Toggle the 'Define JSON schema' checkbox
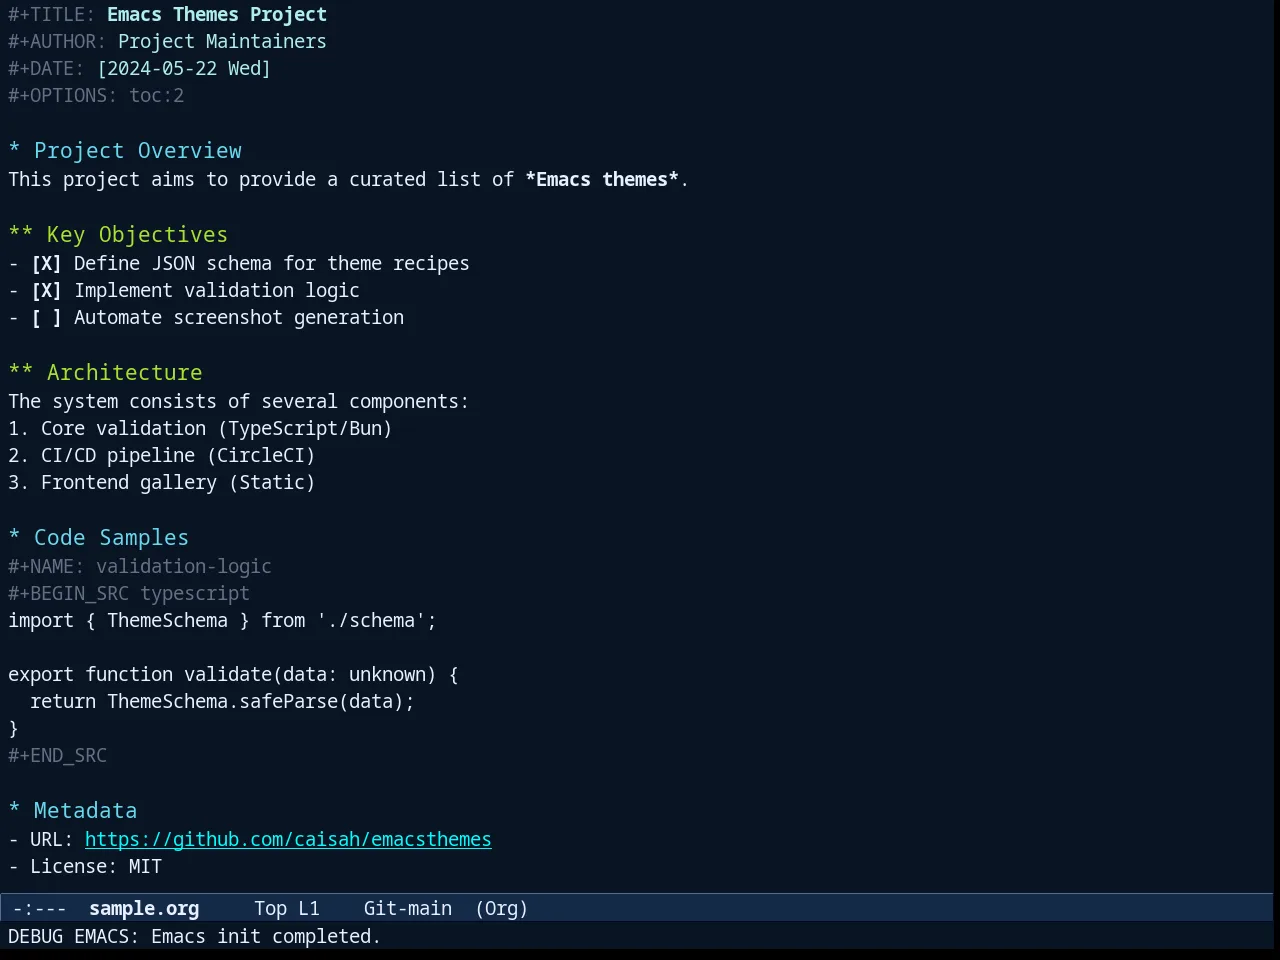This screenshot has width=1280, height=960. pyautogui.click(x=46, y=263)
